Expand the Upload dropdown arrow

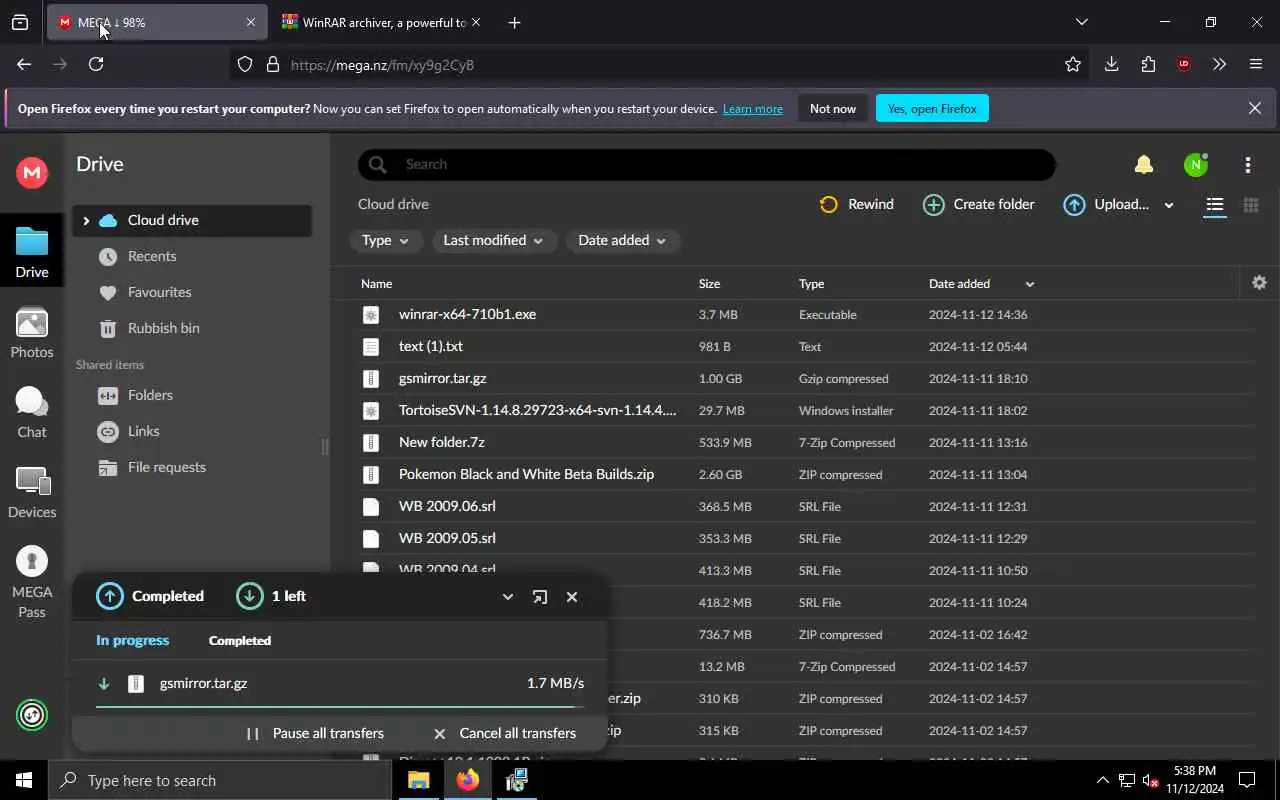tap(1169, 205)
